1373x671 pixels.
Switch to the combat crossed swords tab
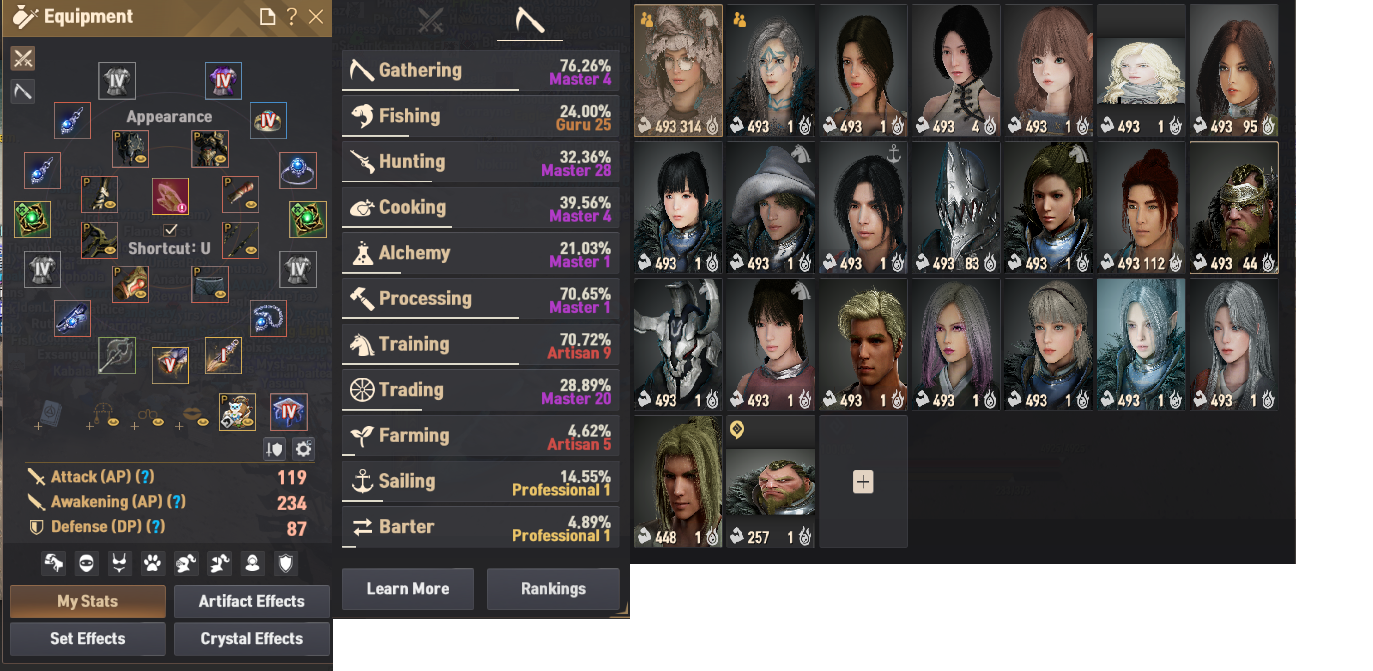[x=430, y=20]
